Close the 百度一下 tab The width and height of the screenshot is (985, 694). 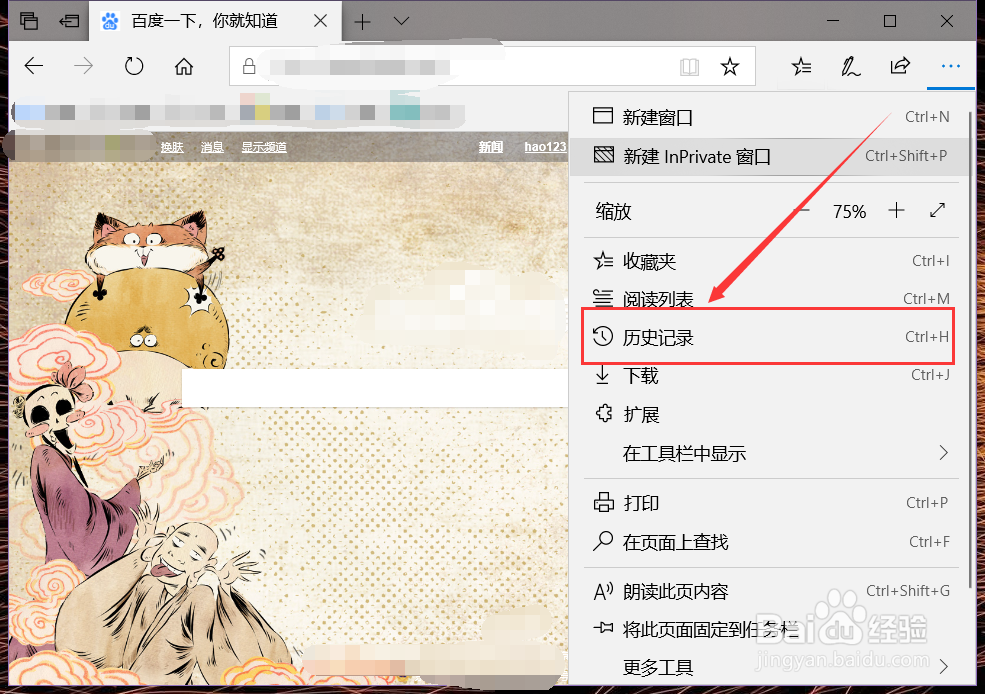point(320,21)
